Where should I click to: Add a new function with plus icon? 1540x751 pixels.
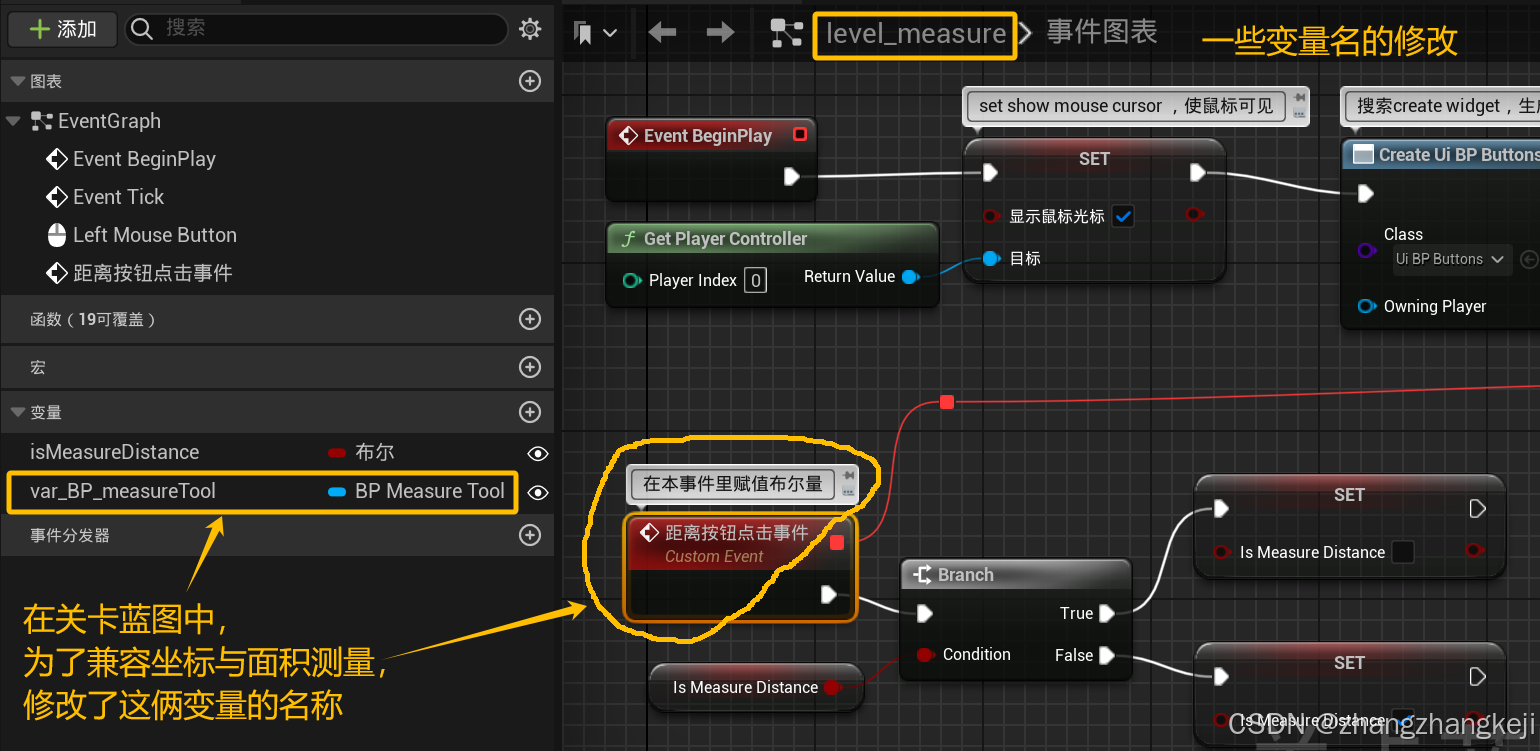tap(530, 319)
